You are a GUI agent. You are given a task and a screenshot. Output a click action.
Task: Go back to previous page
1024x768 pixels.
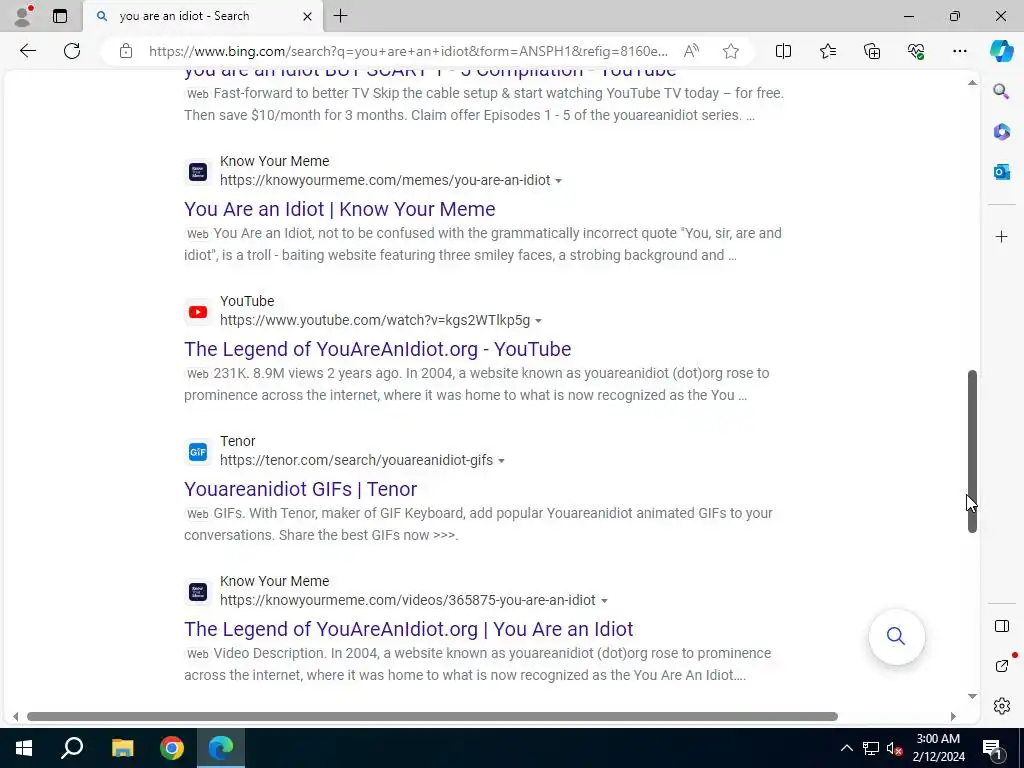(27, 51)
